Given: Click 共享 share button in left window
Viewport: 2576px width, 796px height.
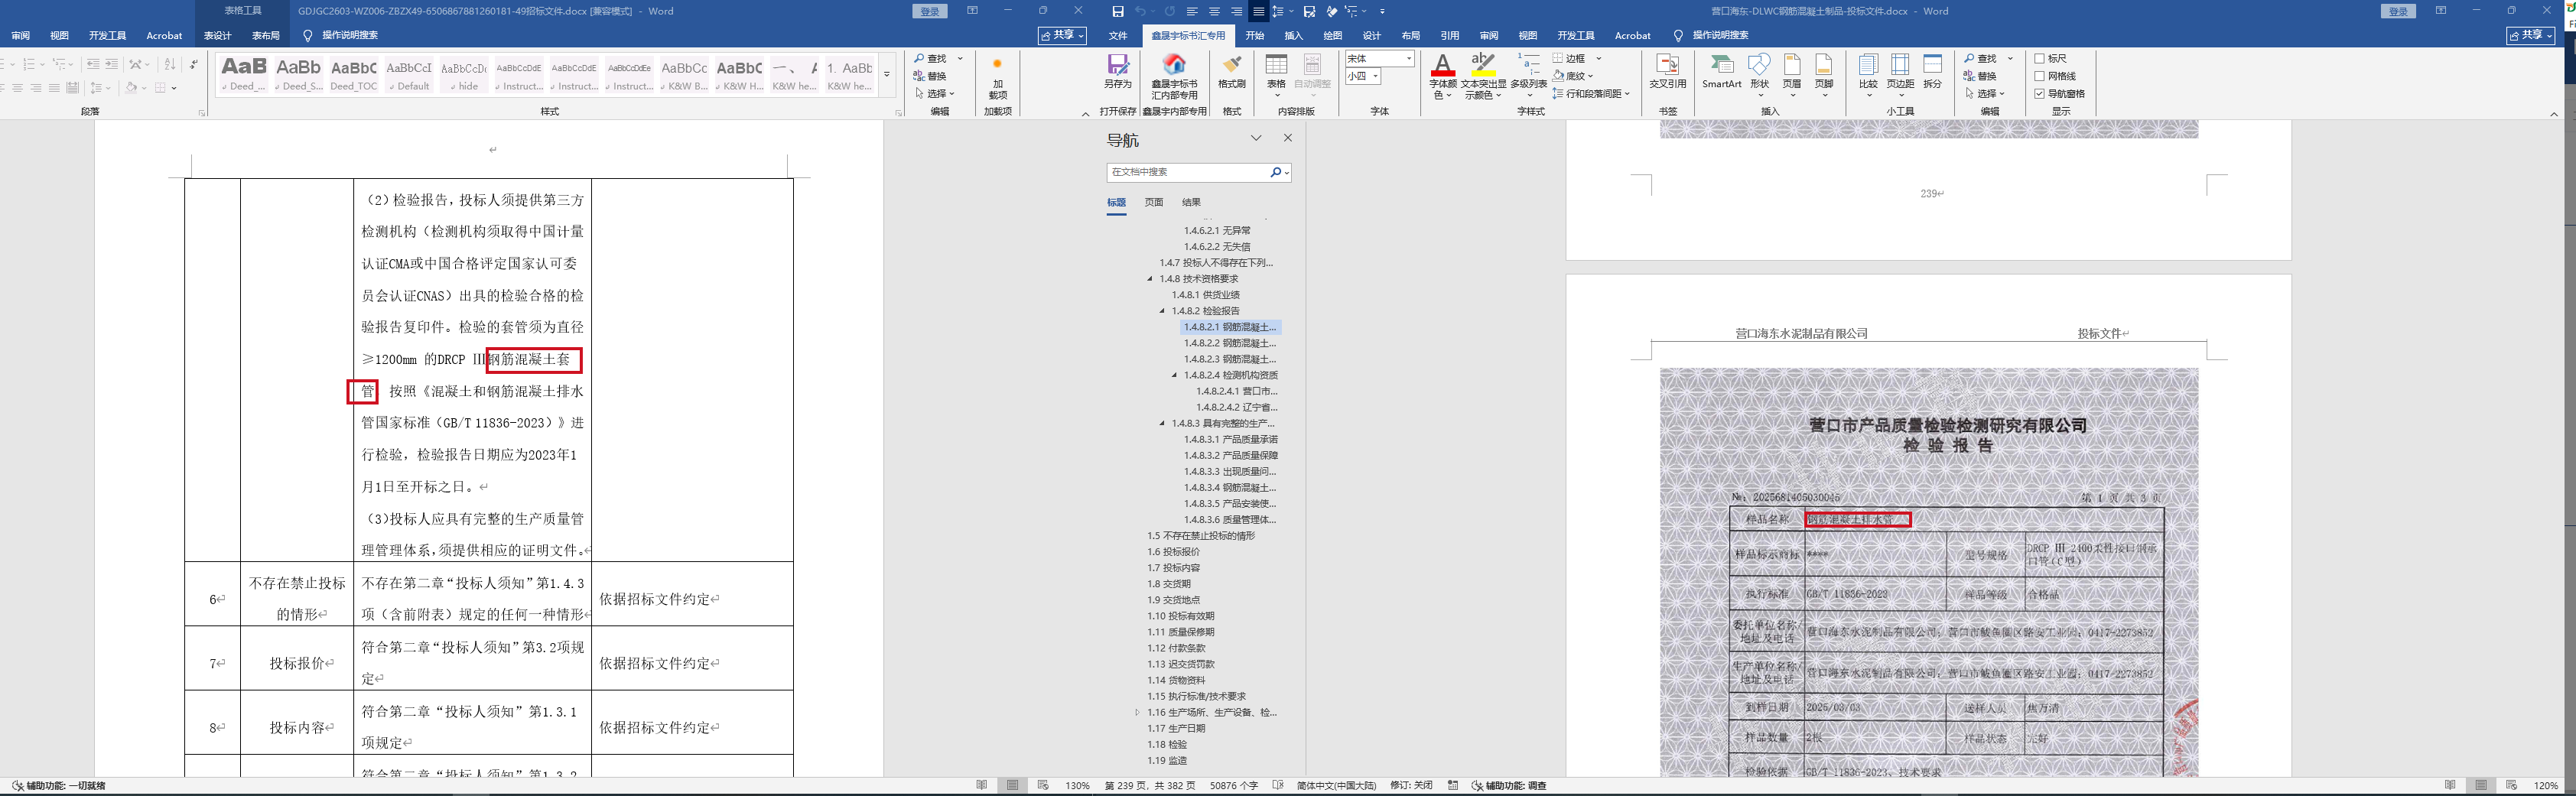Looking at the screenshot, I should (1062, 35).
